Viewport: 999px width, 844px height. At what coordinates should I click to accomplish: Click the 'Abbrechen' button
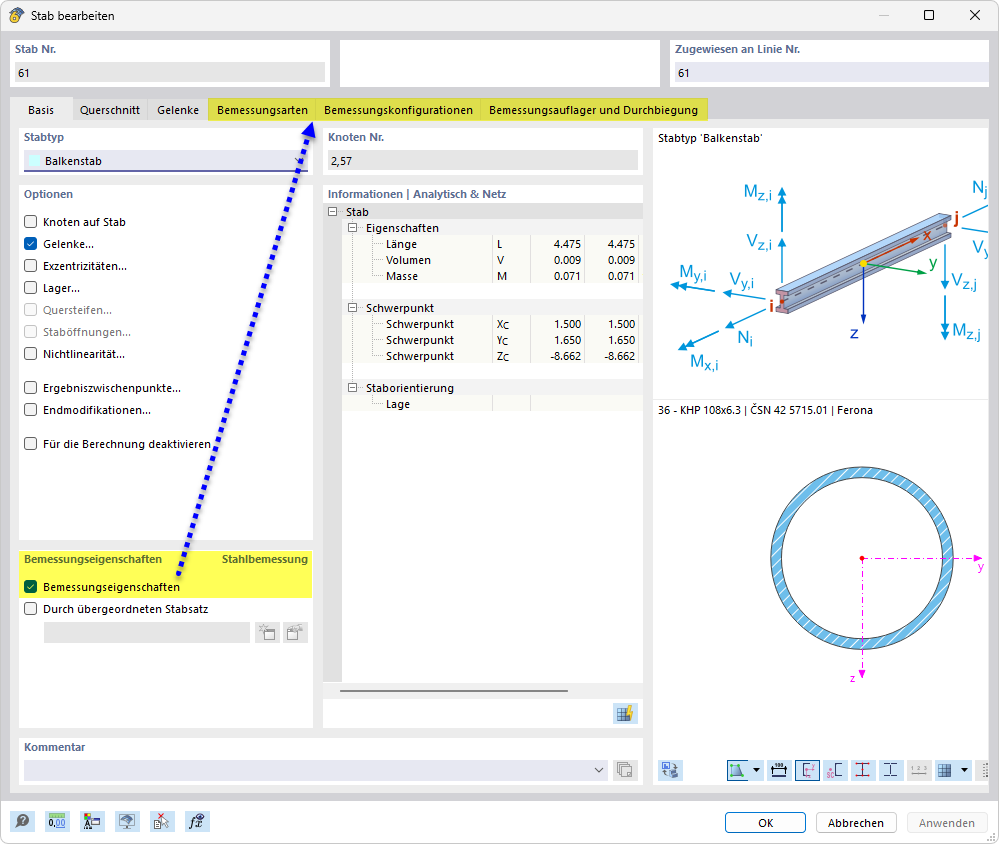pyautogui.click(x=856, y=822)
